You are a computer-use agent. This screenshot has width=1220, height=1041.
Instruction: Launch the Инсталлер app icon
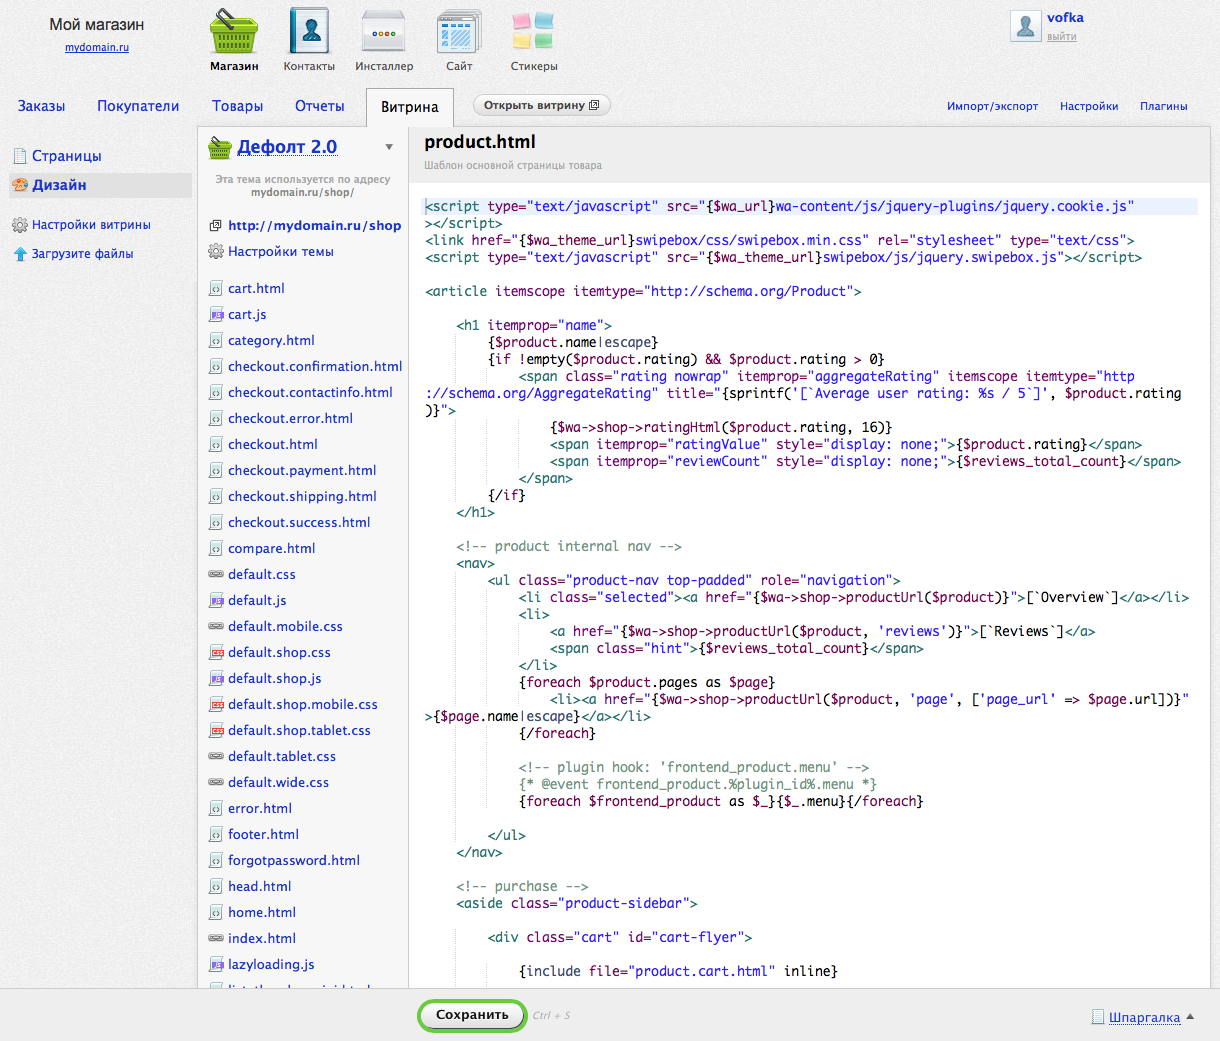point(383,33)
